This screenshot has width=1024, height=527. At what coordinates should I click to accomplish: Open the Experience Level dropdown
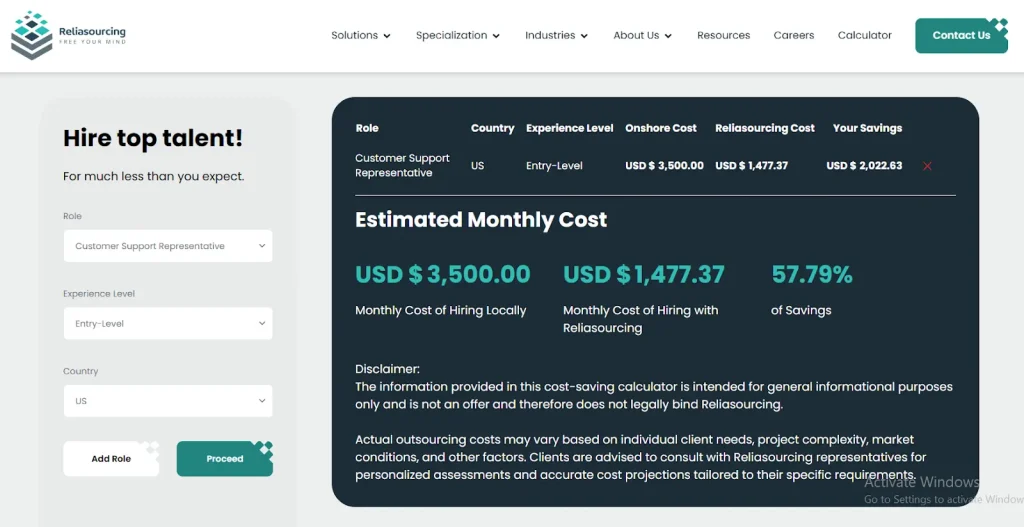click(x=168, y=323)
